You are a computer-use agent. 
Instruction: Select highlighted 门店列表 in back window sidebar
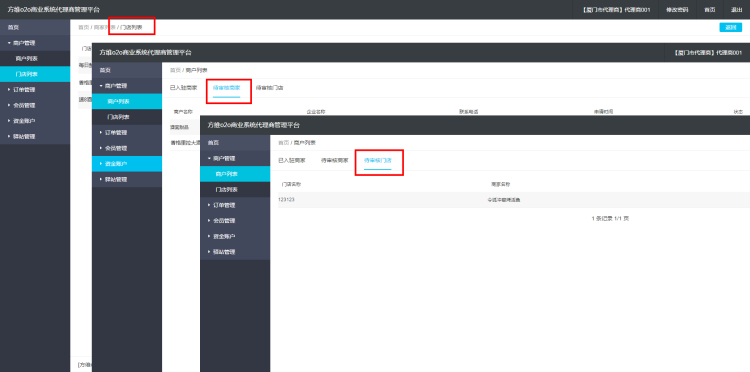coord(35,74)
